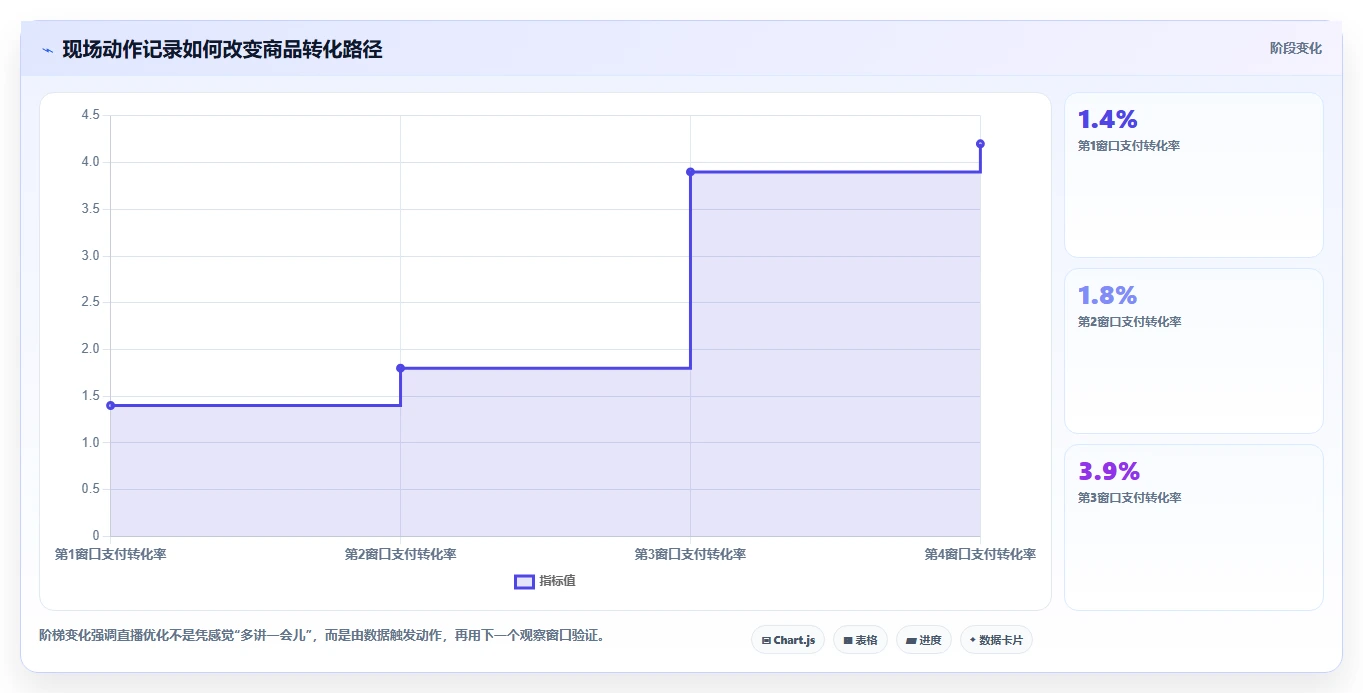Image resolution: width=1363 pixels, height=693 pixels.
Task: Click the 进度 tag
Action: tap(924, 640)
